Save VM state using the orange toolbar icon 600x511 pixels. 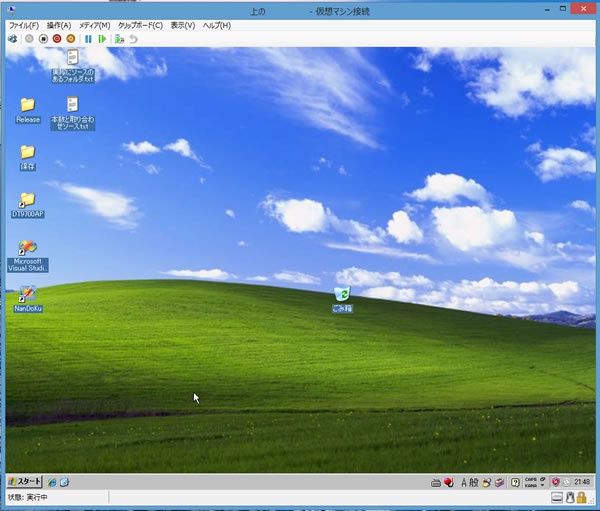[x=71, y=39]
